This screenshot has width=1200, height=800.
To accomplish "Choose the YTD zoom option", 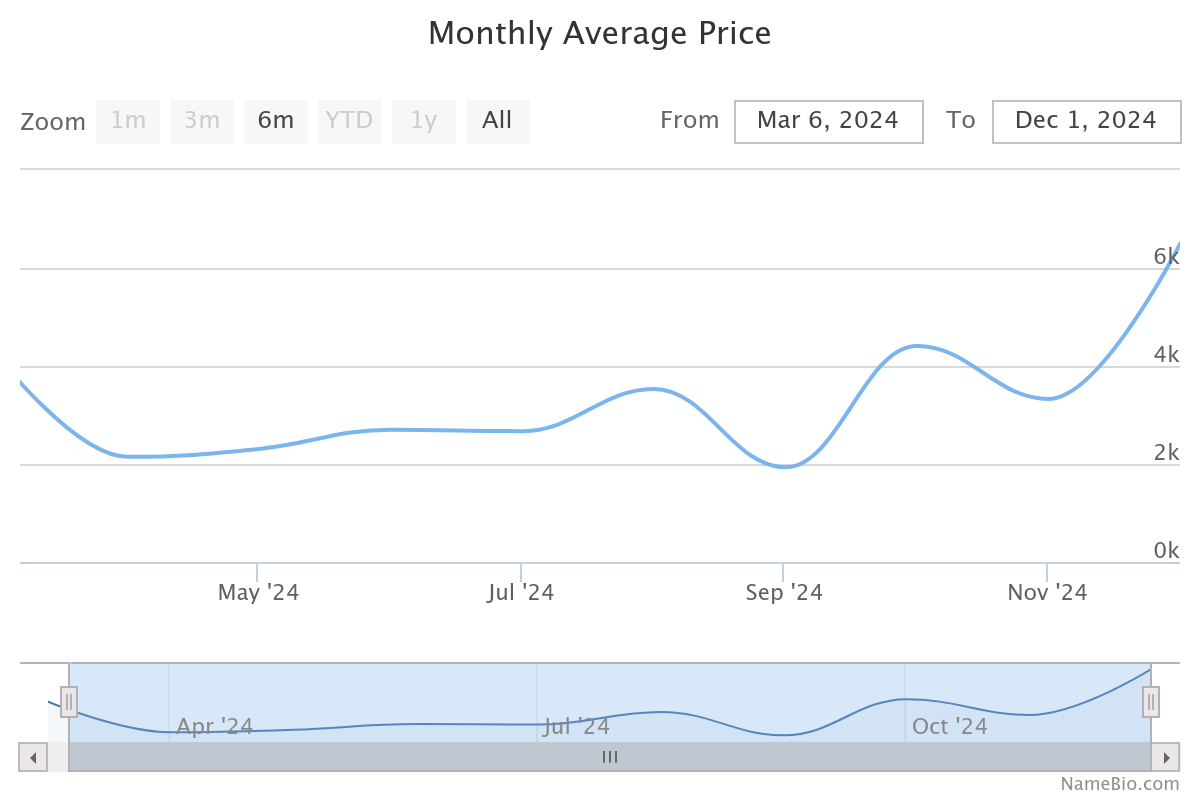I will pyautogui.click(x=350, y=121).
